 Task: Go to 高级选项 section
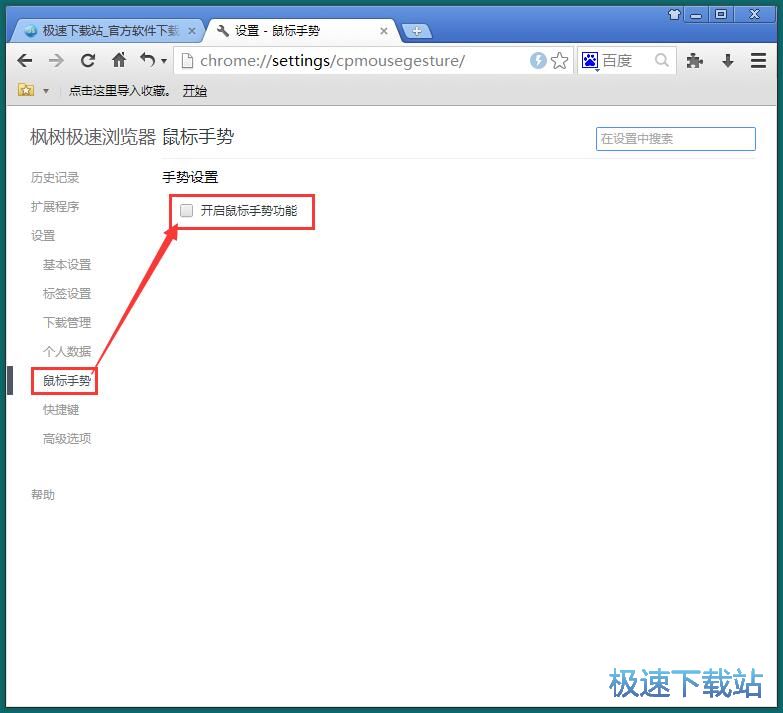[x=67, y=438]
